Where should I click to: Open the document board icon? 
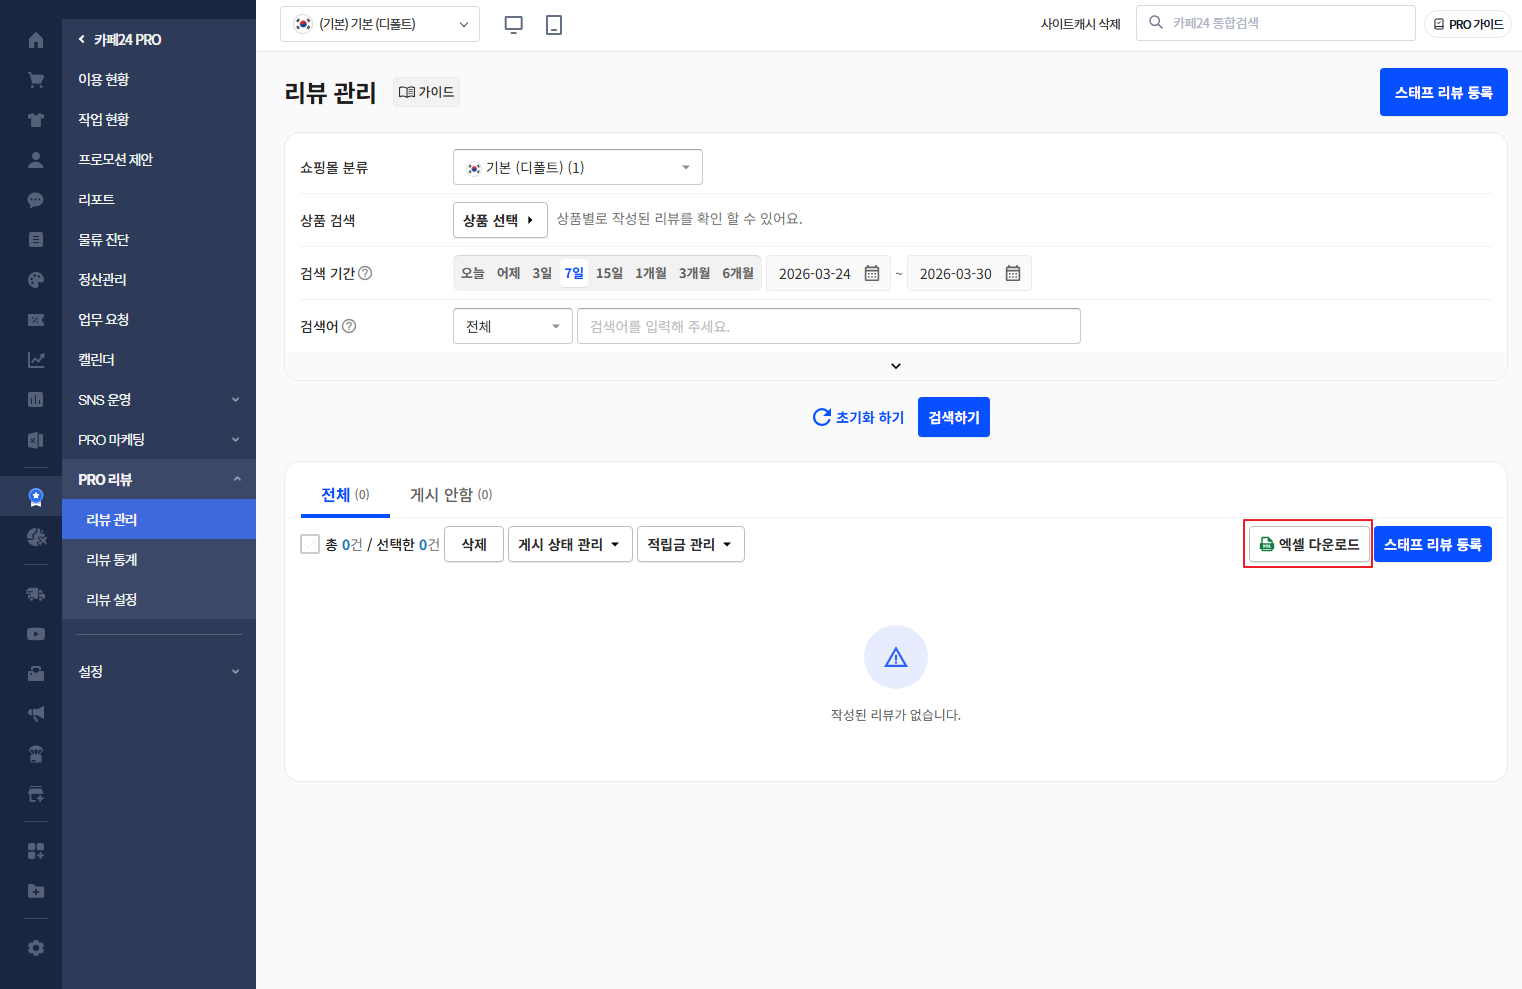(36, 240)
